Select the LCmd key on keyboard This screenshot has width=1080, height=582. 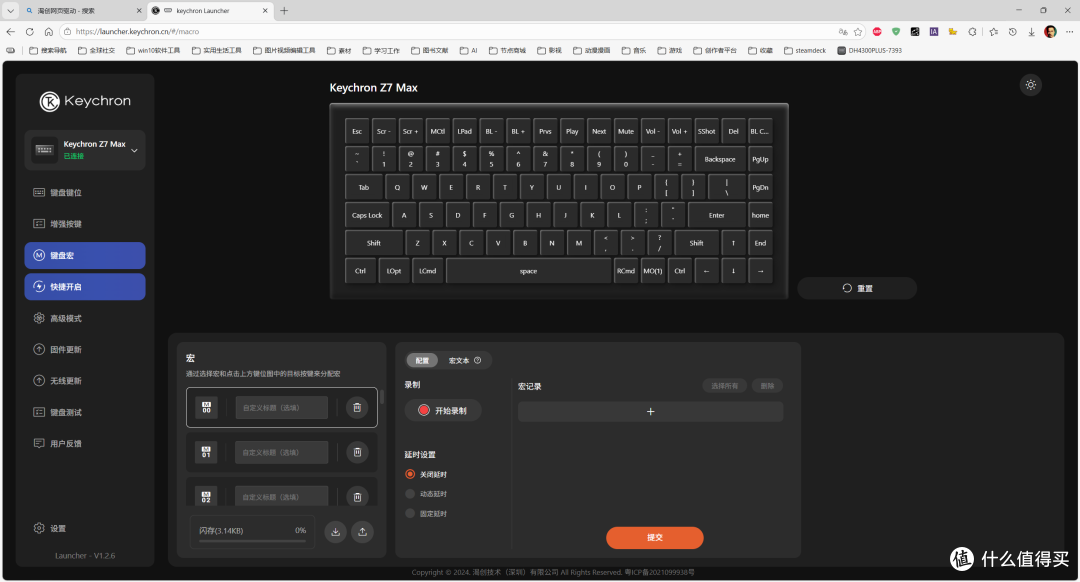point(428,271)
